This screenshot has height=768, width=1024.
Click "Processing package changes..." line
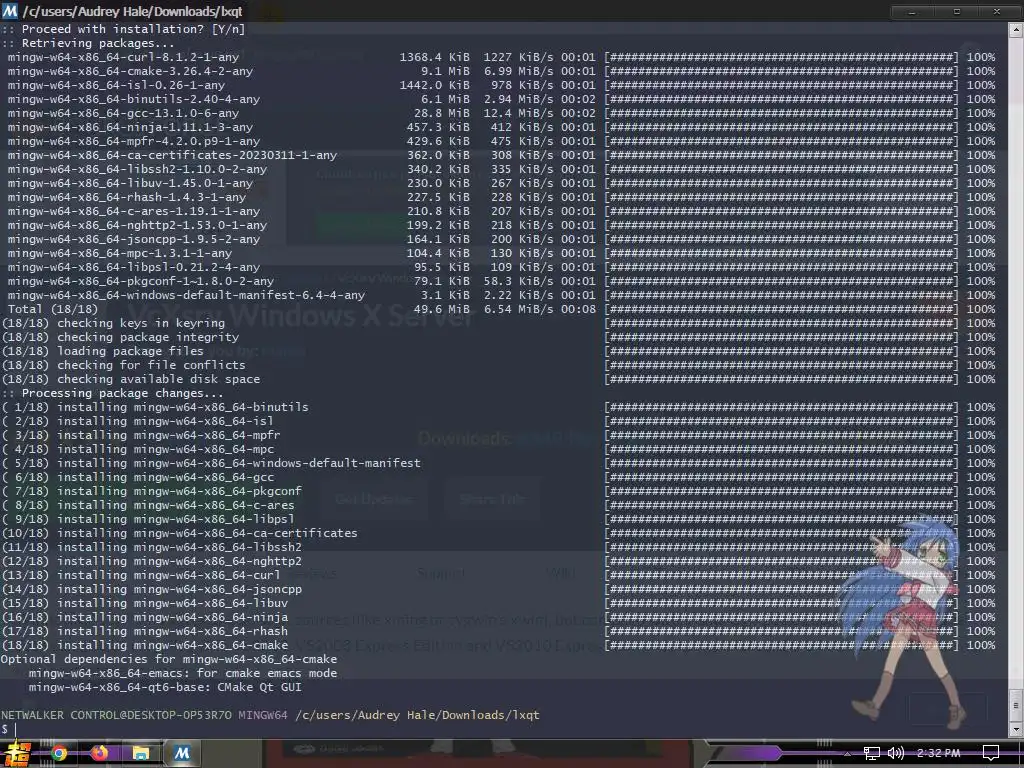click(x=112, y=393)
